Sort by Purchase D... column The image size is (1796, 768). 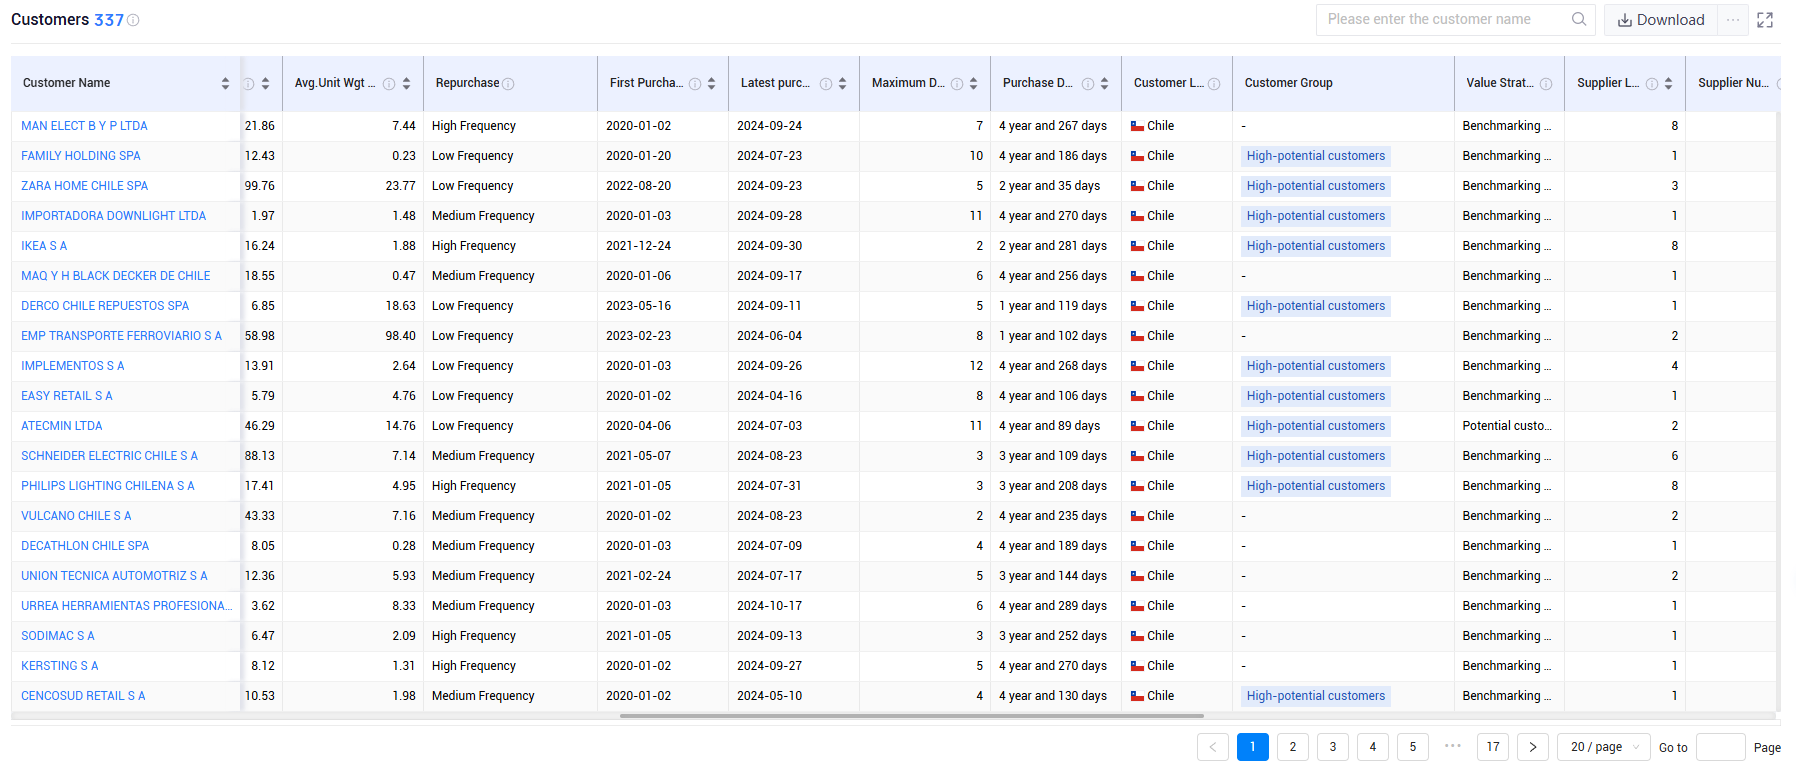pos(1105,84)
